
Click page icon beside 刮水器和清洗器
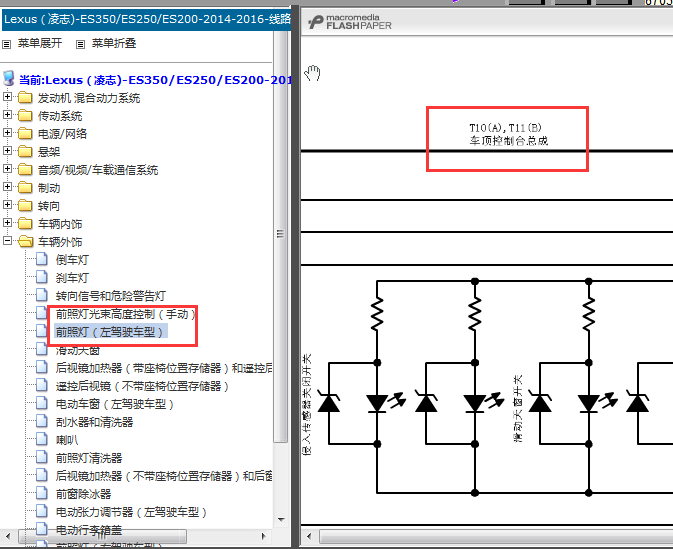tap(42, 422)
